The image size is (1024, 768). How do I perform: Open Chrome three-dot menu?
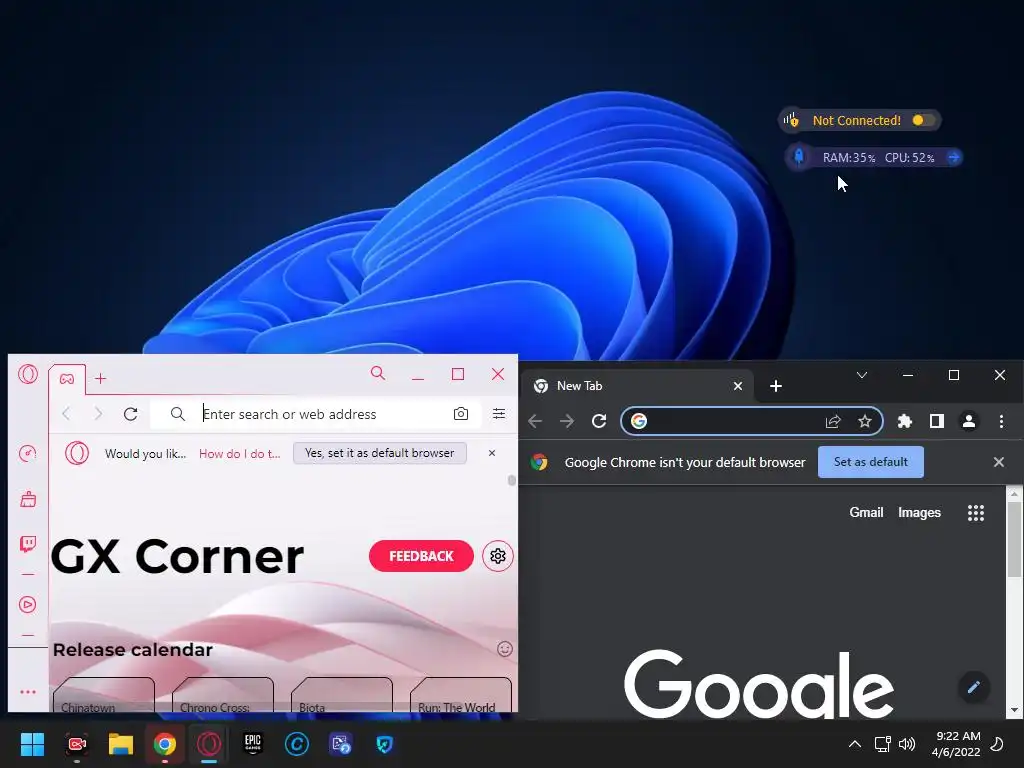pyautogui.click(x=1001, y=421)
